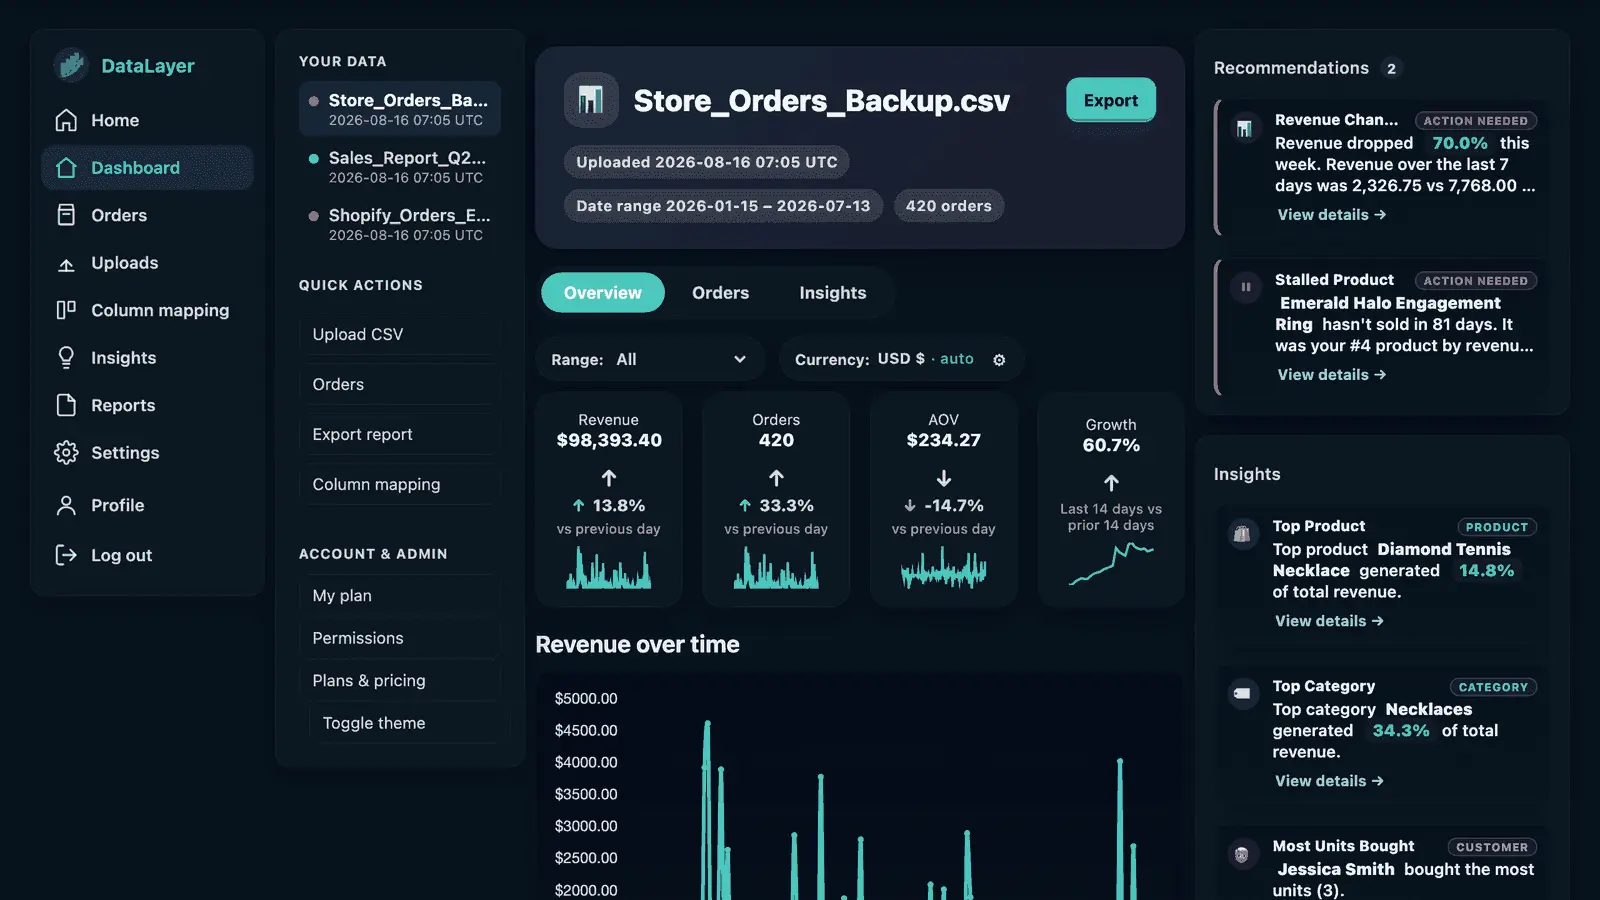Select Store_Orders_Ba... file in Your Data
1600x900 pixels.
point(400,109)
